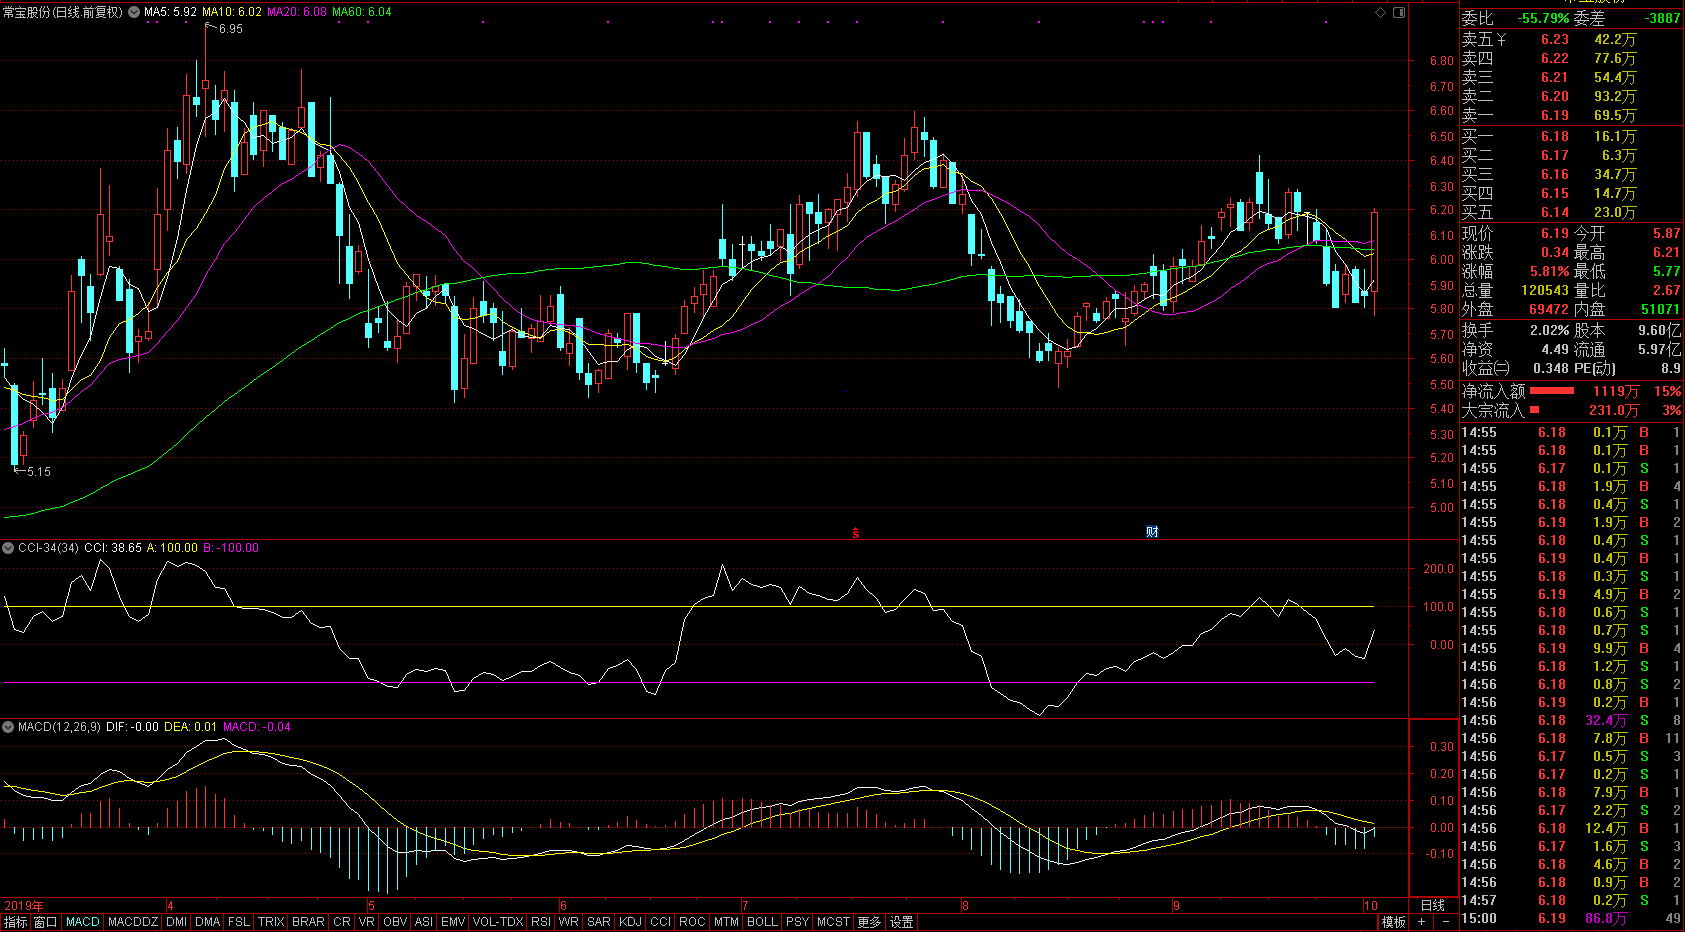The height and width of the screenshot is (932, 1685).
Task: Click the MA20: 6.08 label
Action: point(297,12)
